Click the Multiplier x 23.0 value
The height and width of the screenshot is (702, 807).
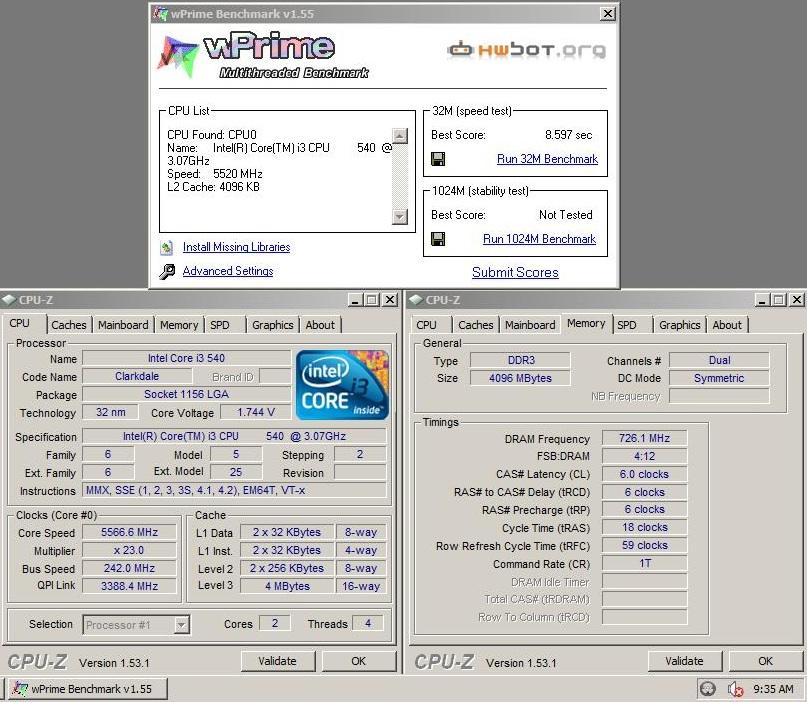click(x=130, y=550)
